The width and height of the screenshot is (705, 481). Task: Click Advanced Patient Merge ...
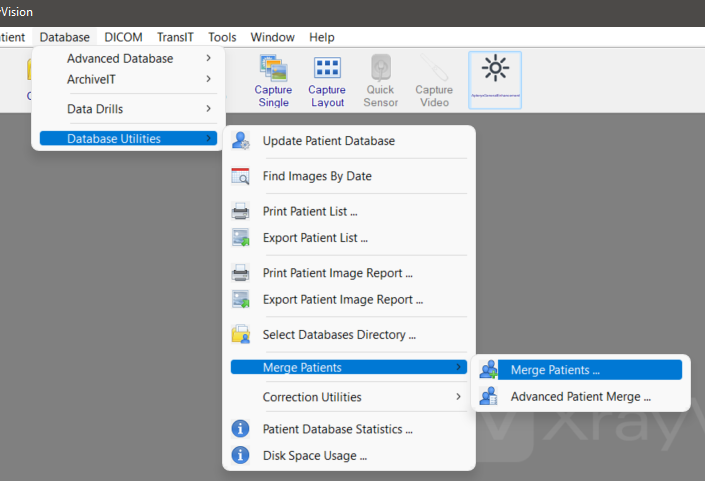(580, 396)
